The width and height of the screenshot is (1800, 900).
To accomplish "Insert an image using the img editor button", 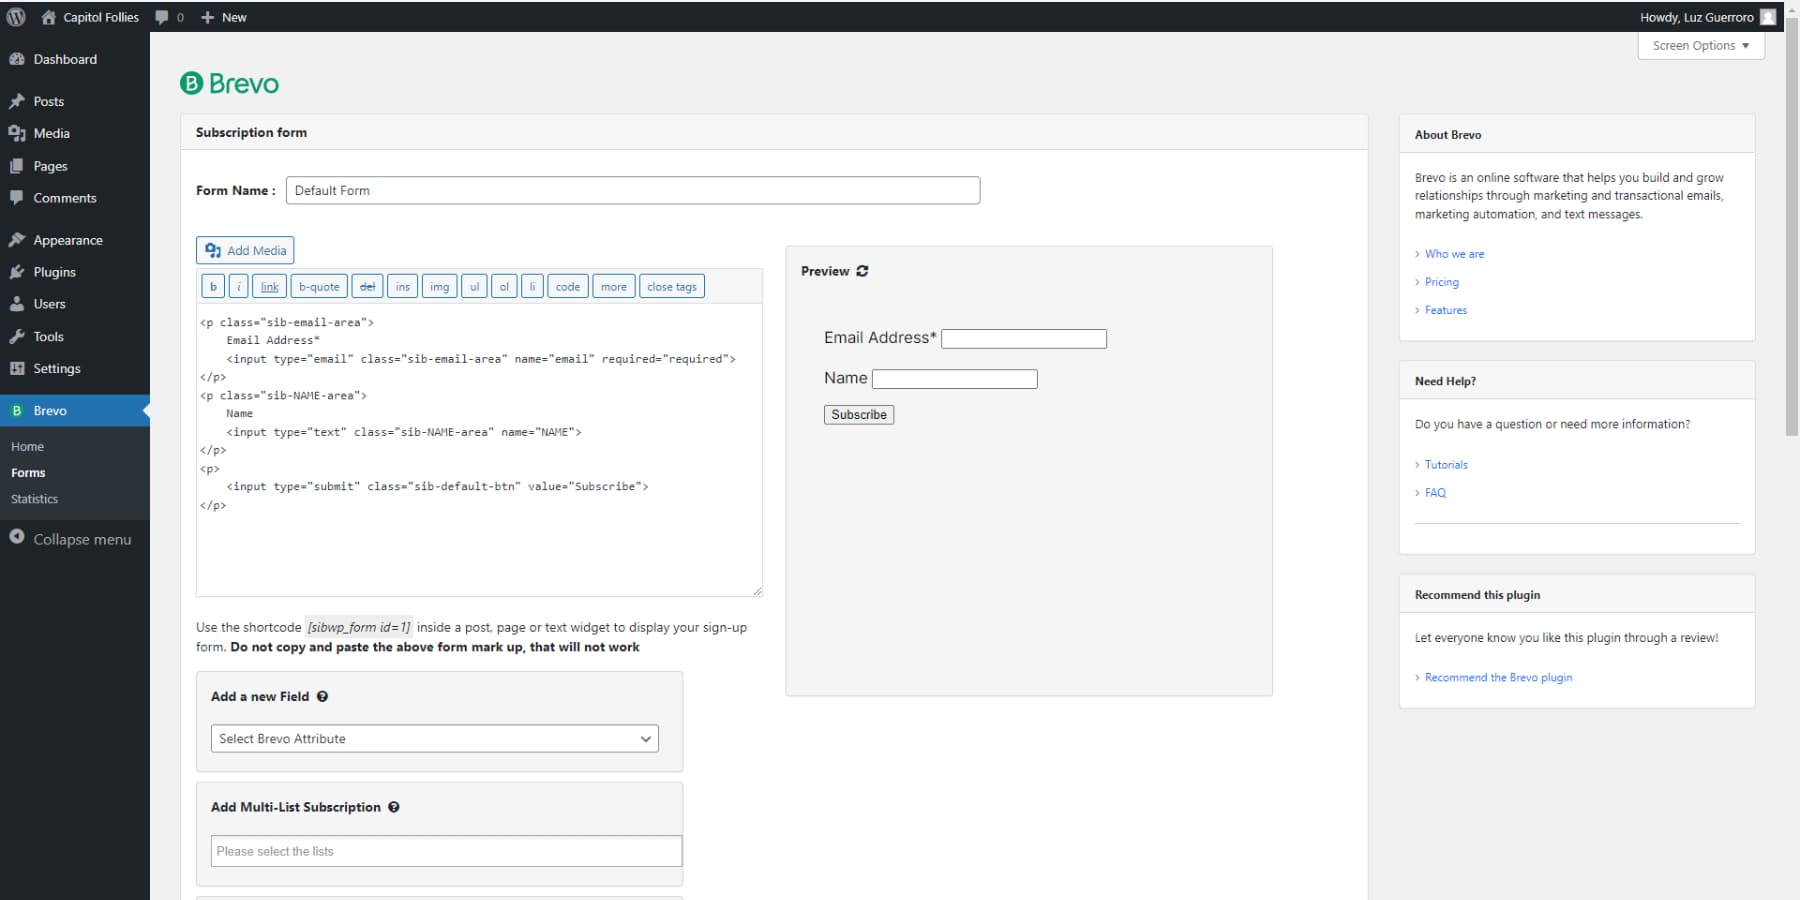I will click(439, 286).
